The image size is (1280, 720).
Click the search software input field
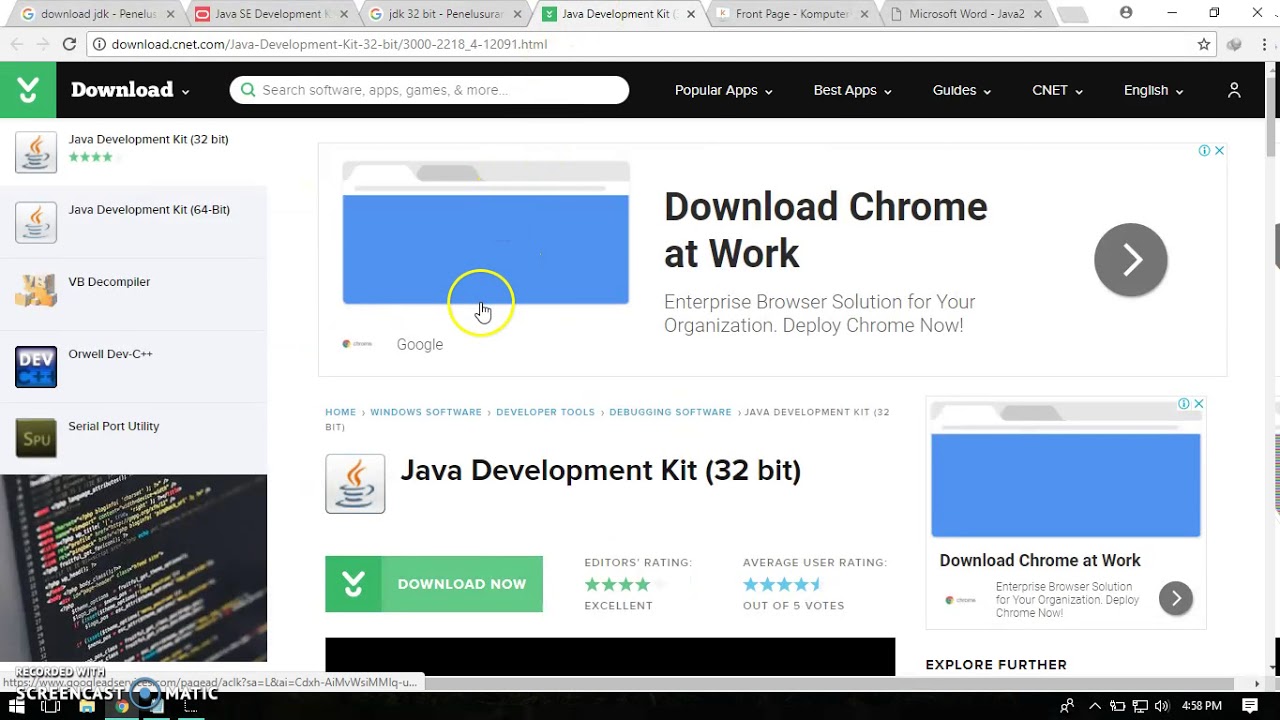click(x=429, y=90)
